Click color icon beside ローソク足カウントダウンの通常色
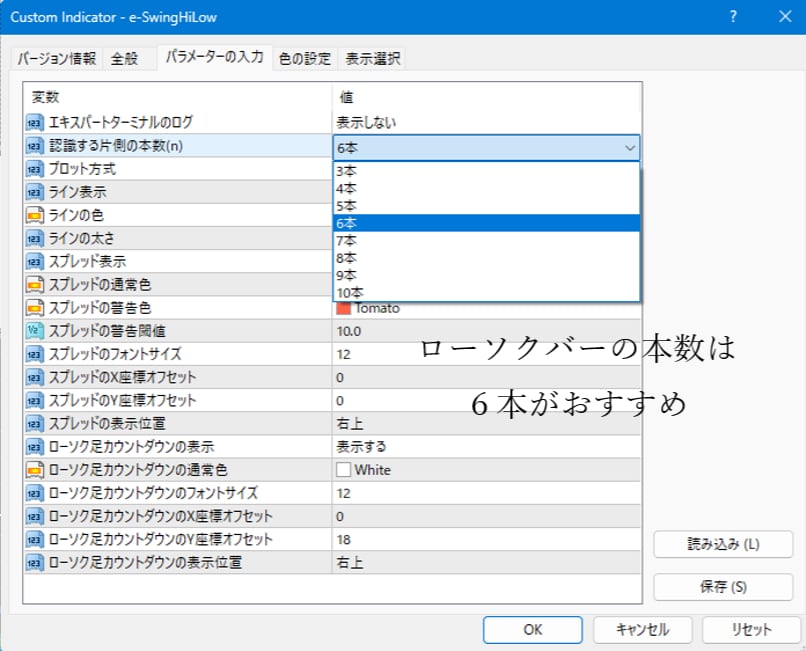Image resolution: width=806 pixels, height=651 pixels. point(34,470)
